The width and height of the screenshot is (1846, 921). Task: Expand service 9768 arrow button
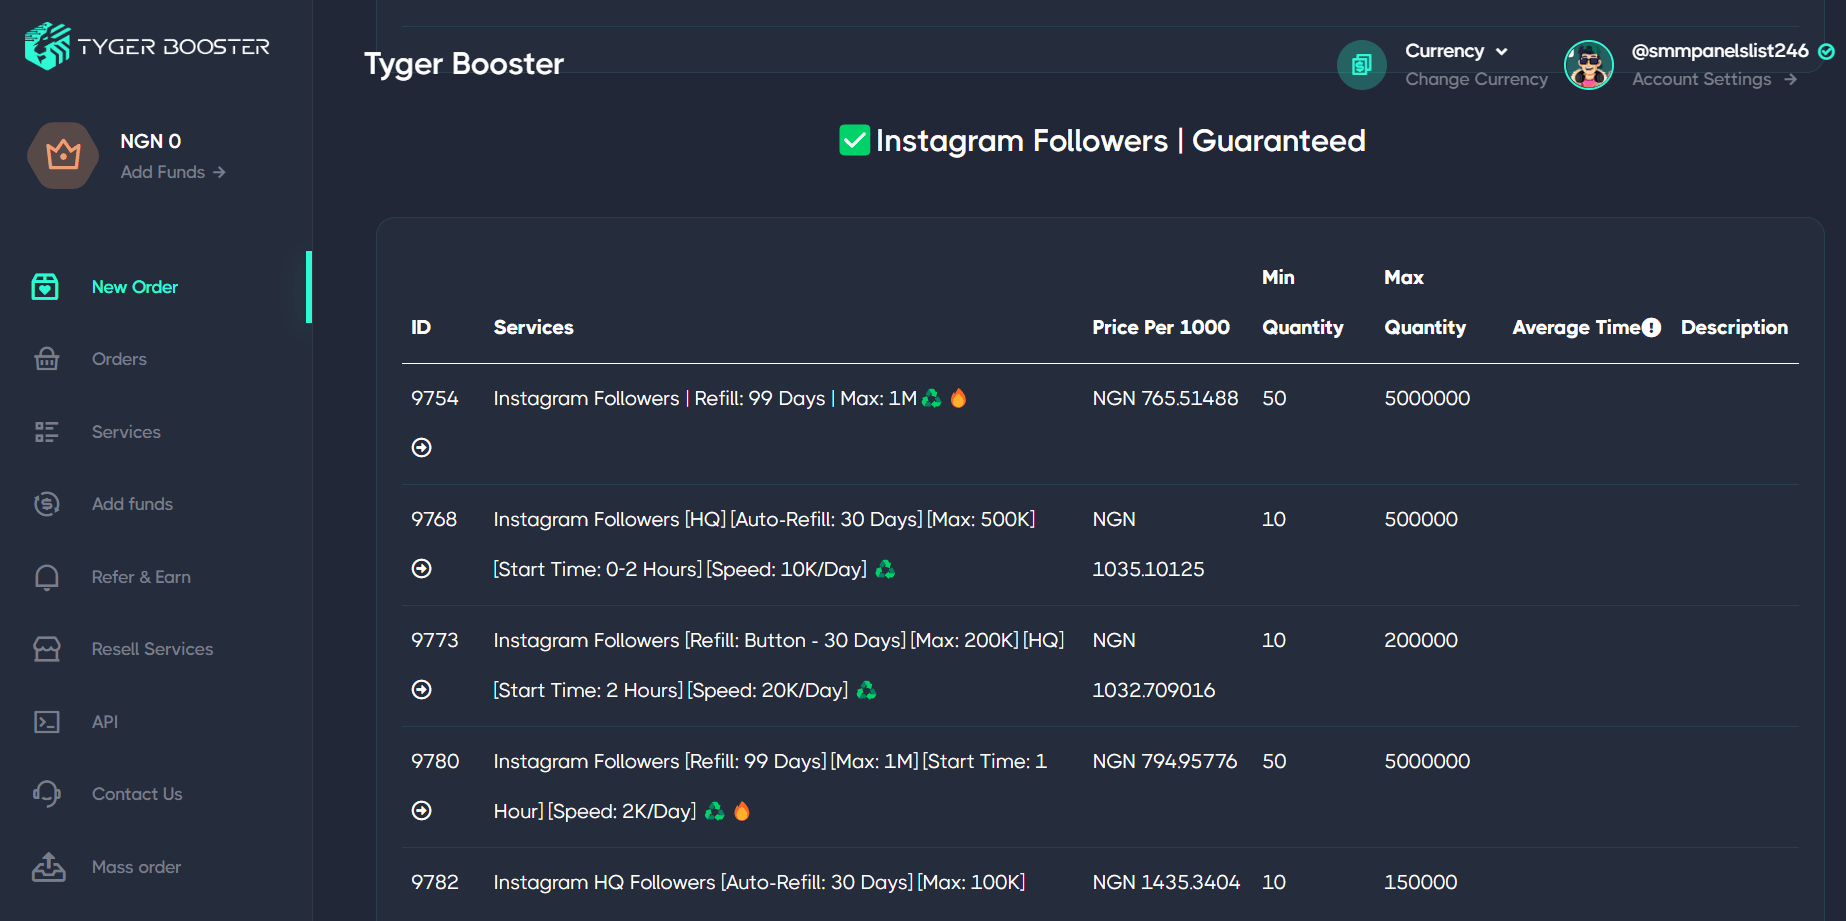[x=422, y=569]
